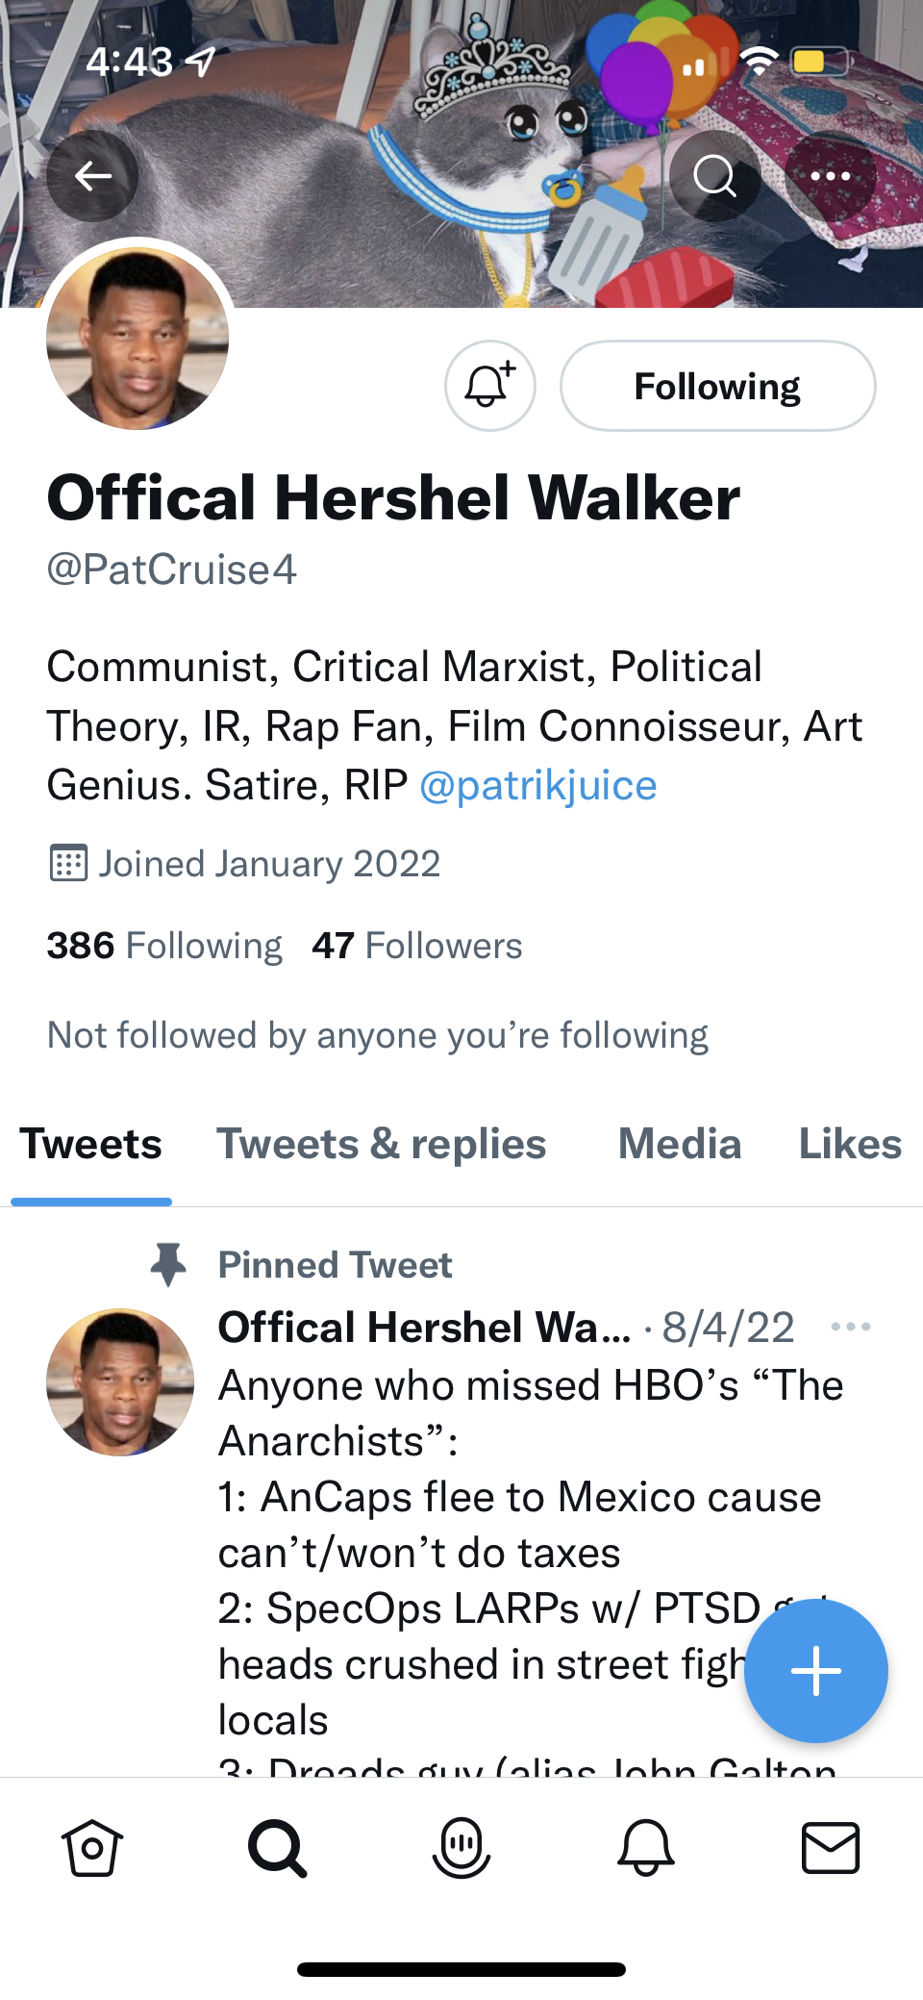
Task: Open the three-dot profile options menu
Action: point(830,177)
